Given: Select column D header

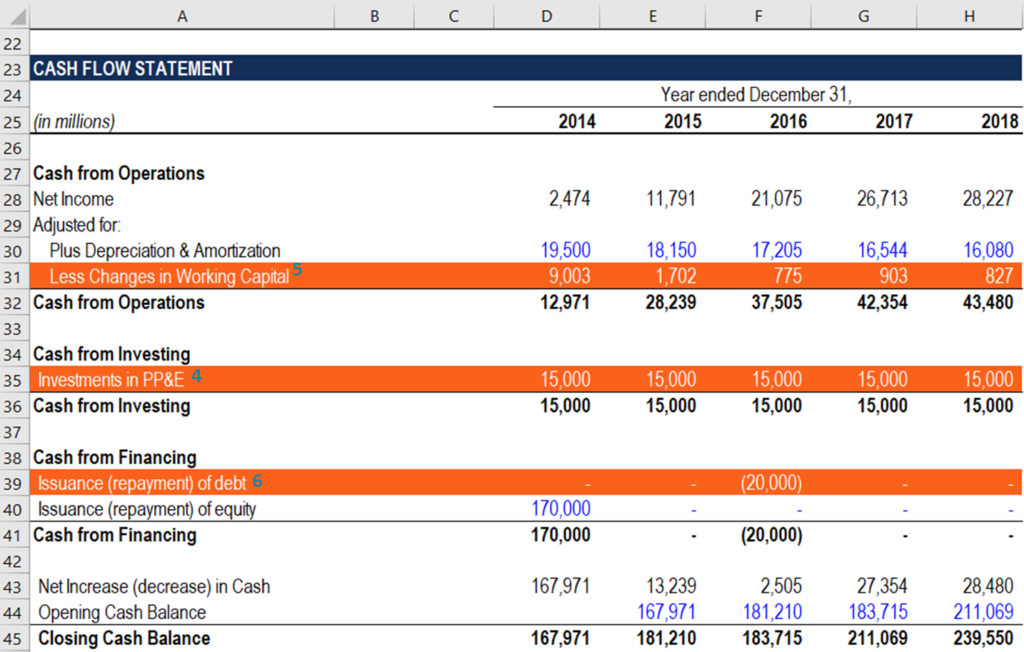Looking at the screenshot, I should pyautogui.click(x=546, y=15).
